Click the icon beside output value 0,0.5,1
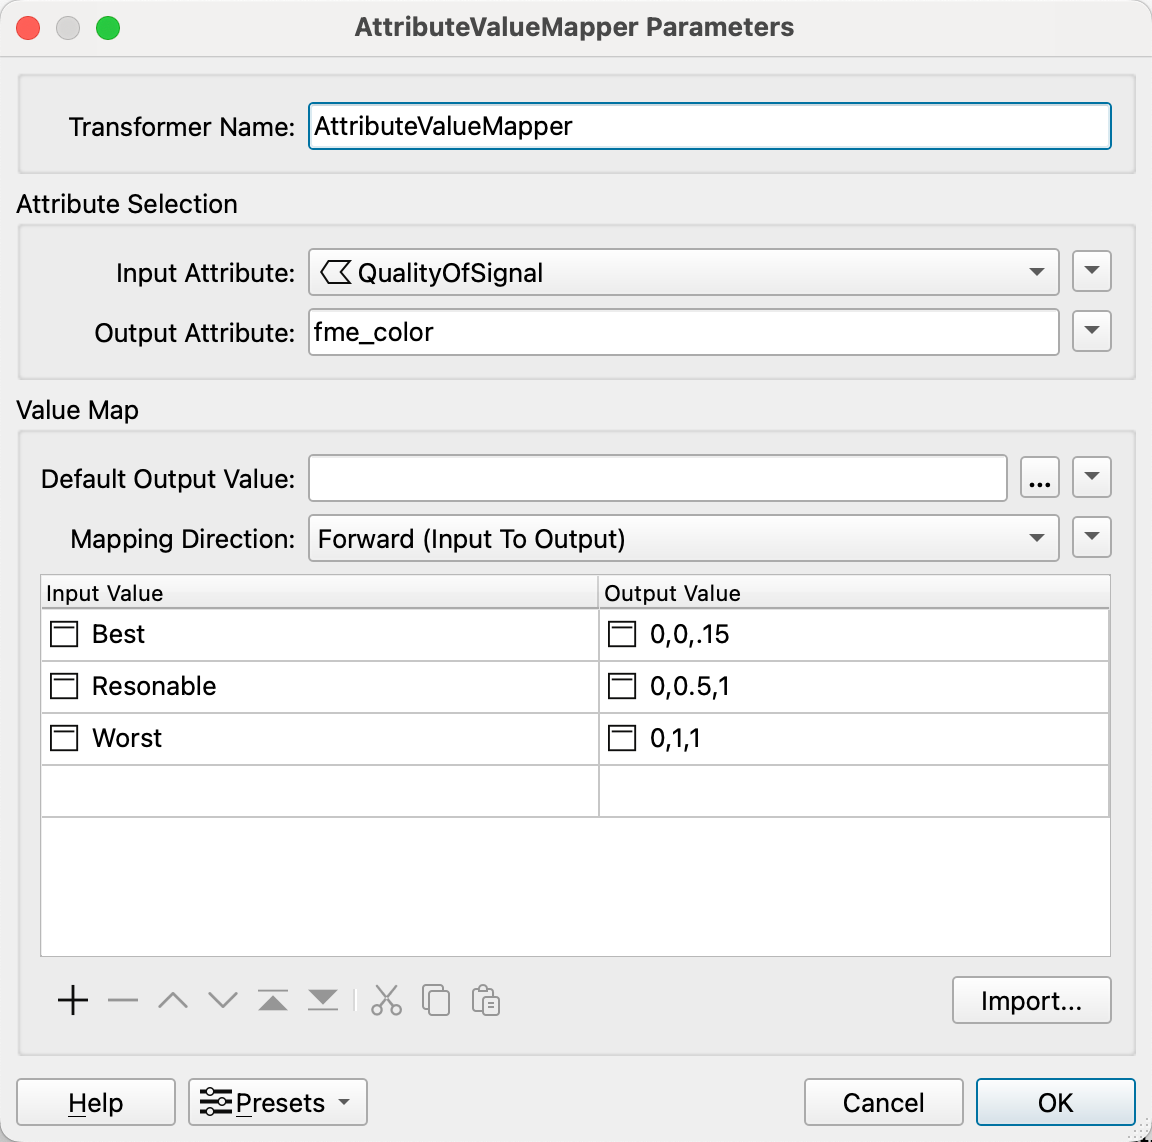This screenshot has height=1142, width=1152. coord(622,686)
